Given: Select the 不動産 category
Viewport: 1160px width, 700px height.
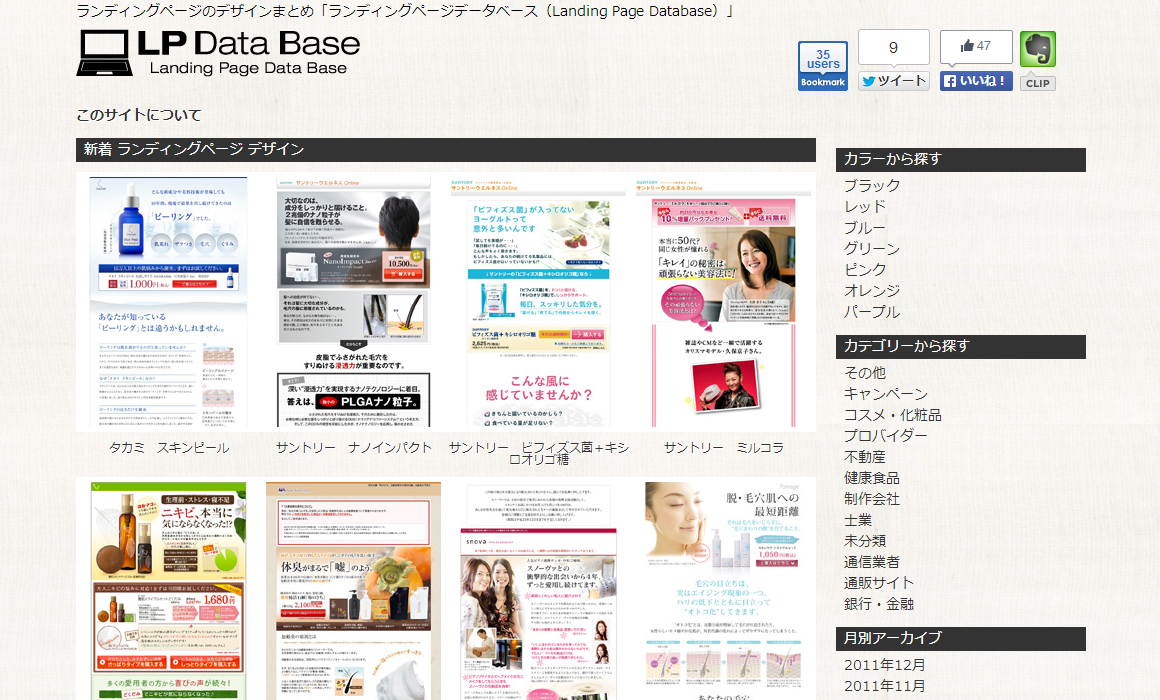Looking at the screenshot, I should click(865, 457).
